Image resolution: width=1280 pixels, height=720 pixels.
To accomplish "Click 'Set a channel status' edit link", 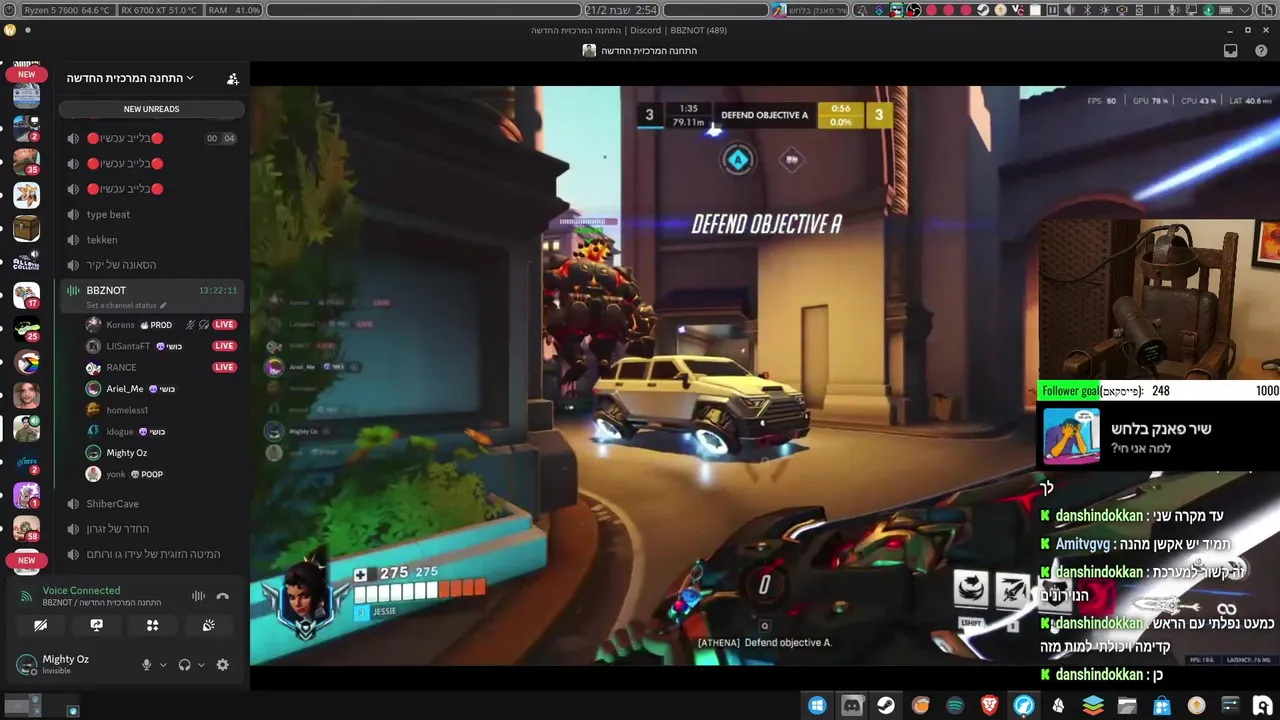I will [x=126, y=305].
